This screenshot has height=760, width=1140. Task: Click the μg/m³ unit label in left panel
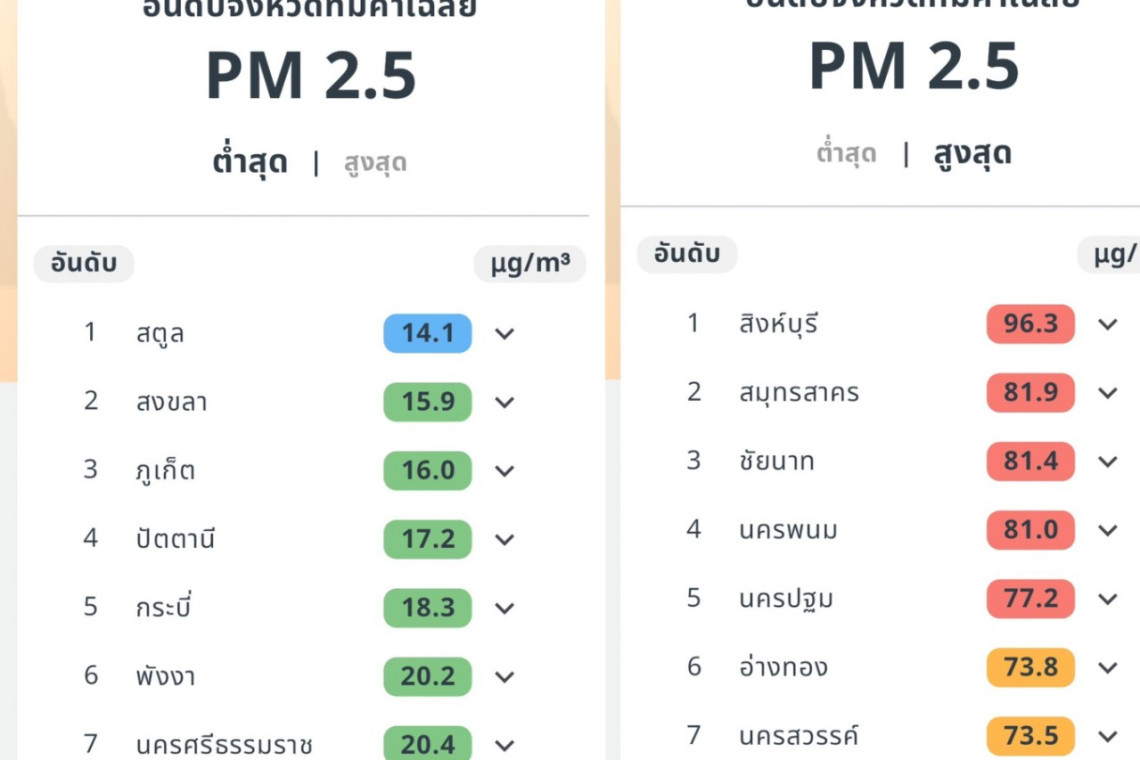530,264
